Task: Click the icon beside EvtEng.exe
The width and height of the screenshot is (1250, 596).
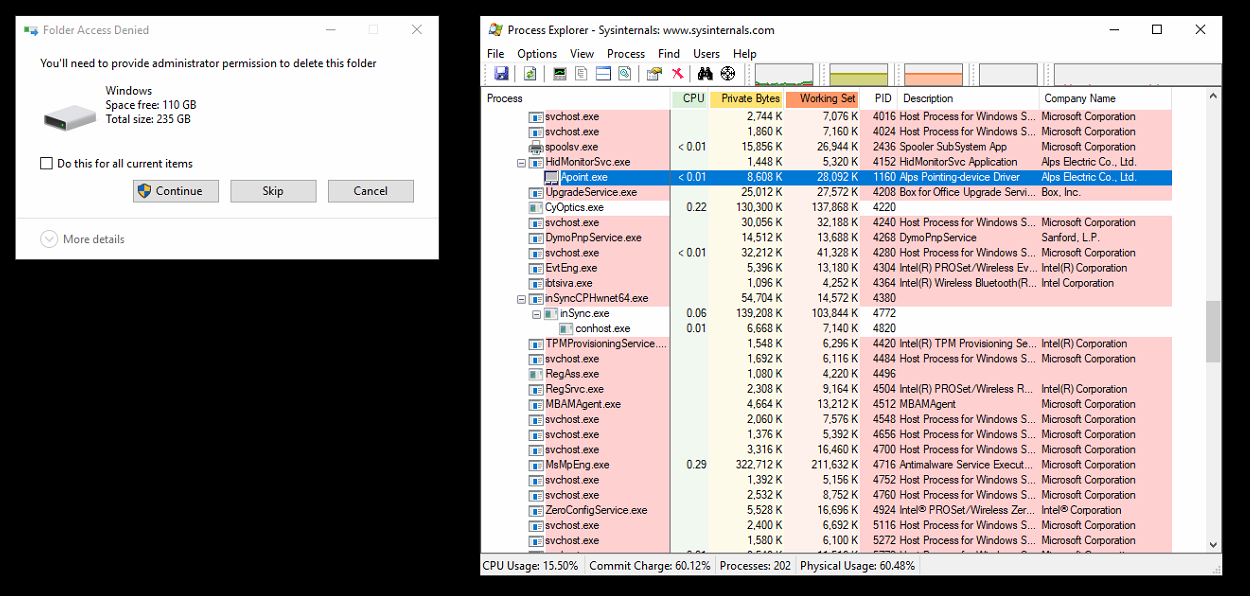Action: [x=536, y=268]
